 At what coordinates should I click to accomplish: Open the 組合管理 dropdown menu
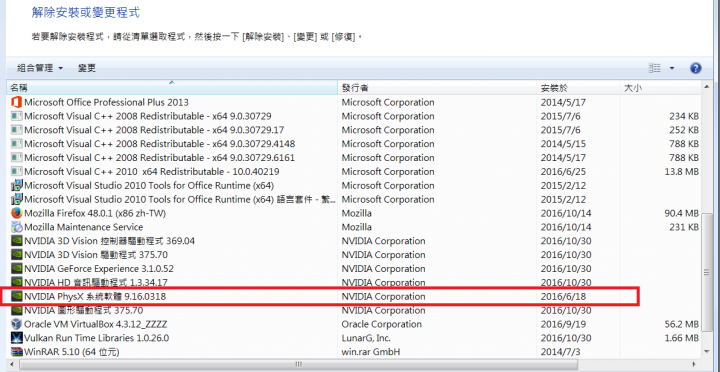(39, 68)
